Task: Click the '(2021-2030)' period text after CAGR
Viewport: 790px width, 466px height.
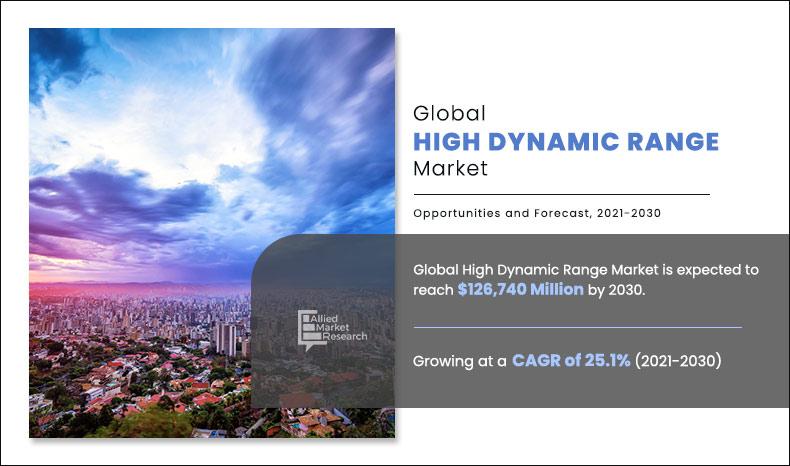Action: pos(678,360)
